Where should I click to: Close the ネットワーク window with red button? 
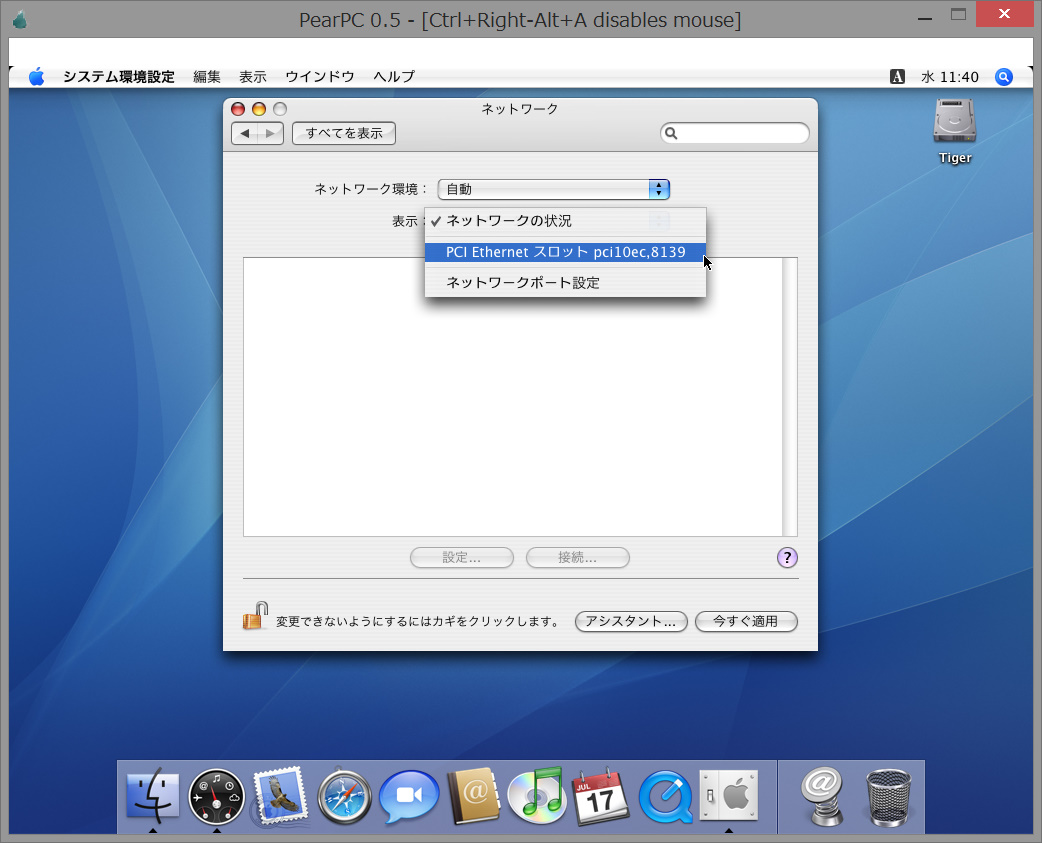click(238, 109)
